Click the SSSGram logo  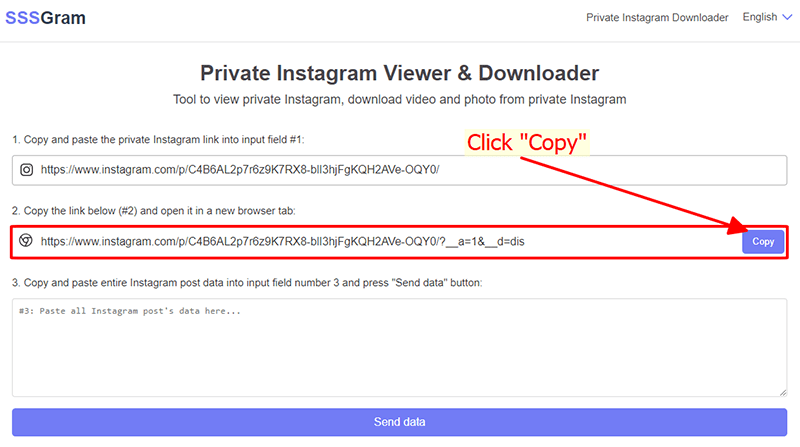pos(45,18)
